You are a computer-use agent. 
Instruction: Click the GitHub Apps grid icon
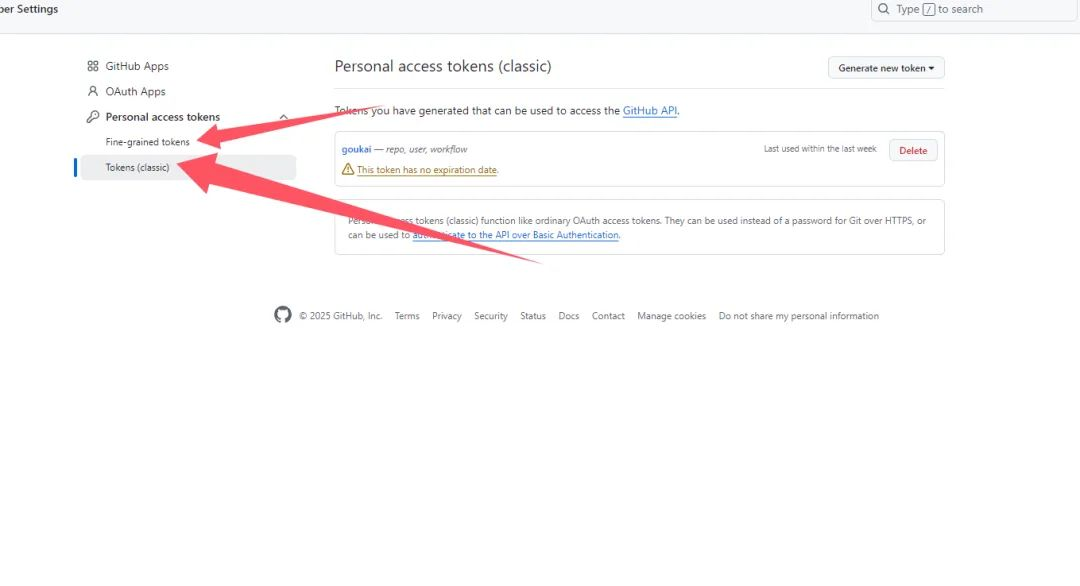93,66
